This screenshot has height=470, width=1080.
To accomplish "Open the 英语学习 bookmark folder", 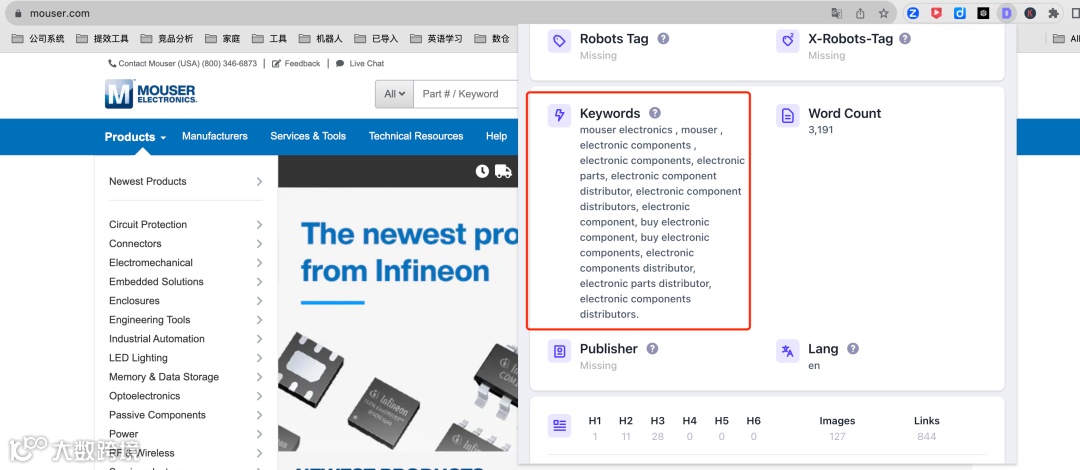I will pos(436,39).
